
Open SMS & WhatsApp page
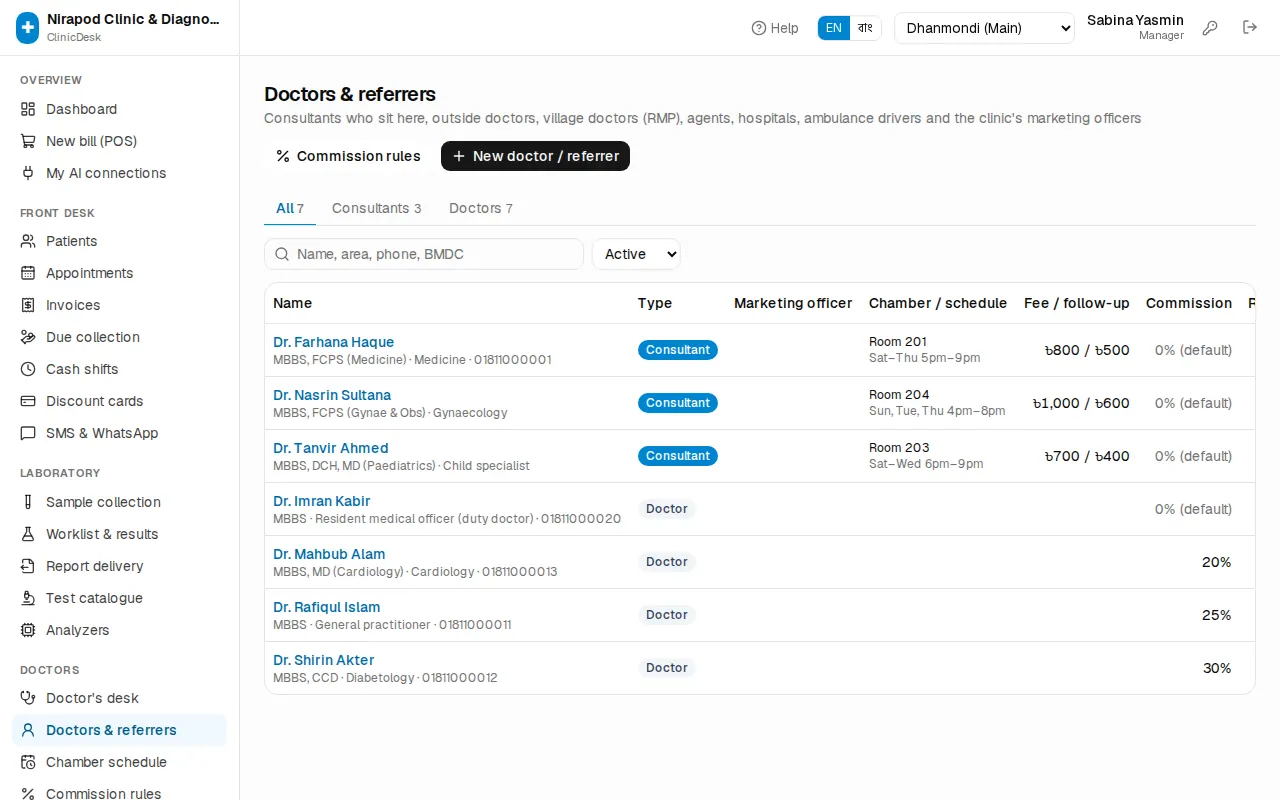coord(119,433)
